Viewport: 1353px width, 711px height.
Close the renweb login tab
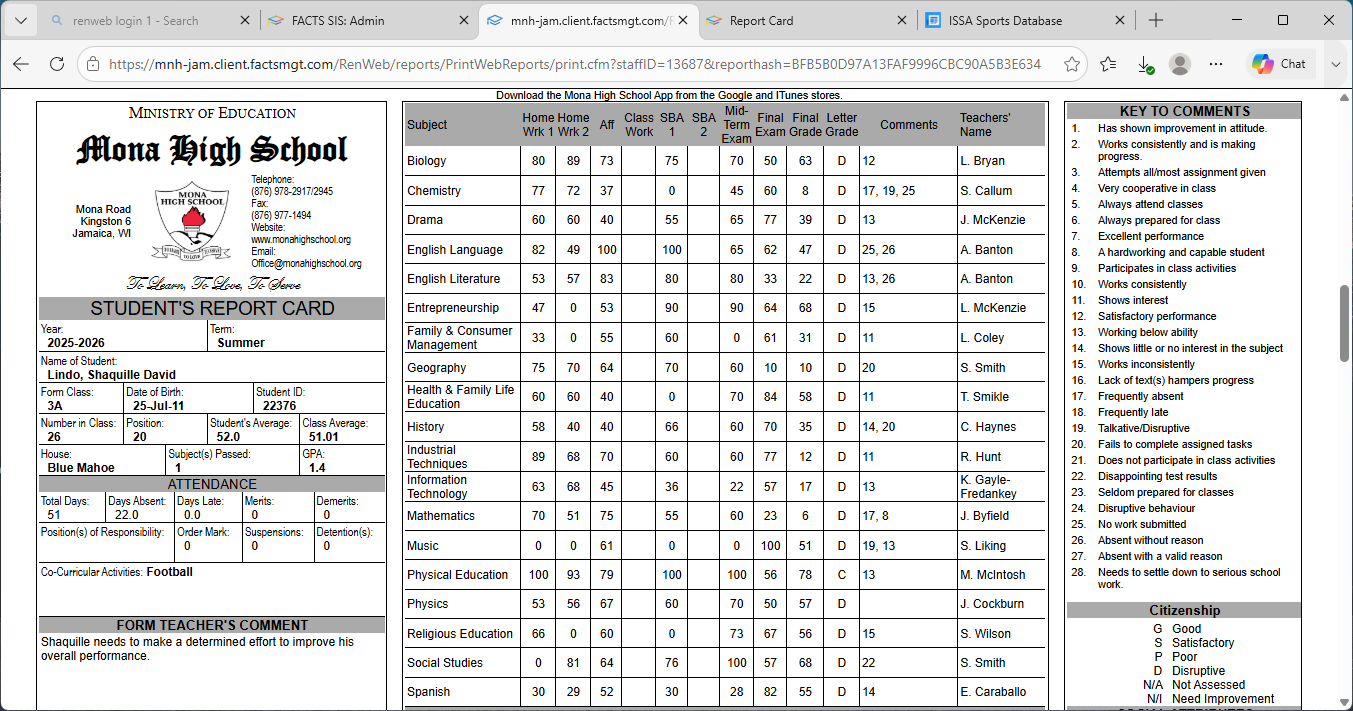coord(244,20)
